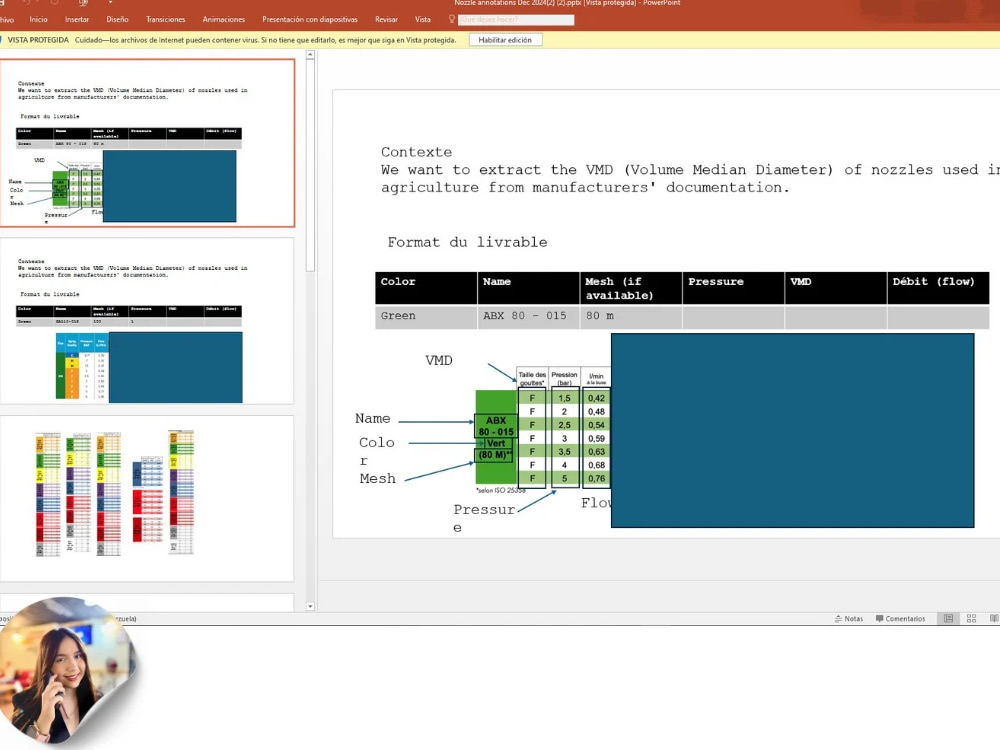Screen dimensions: 1000x750
Task: Switch to the Revisar tab
Action: (386, 19)
